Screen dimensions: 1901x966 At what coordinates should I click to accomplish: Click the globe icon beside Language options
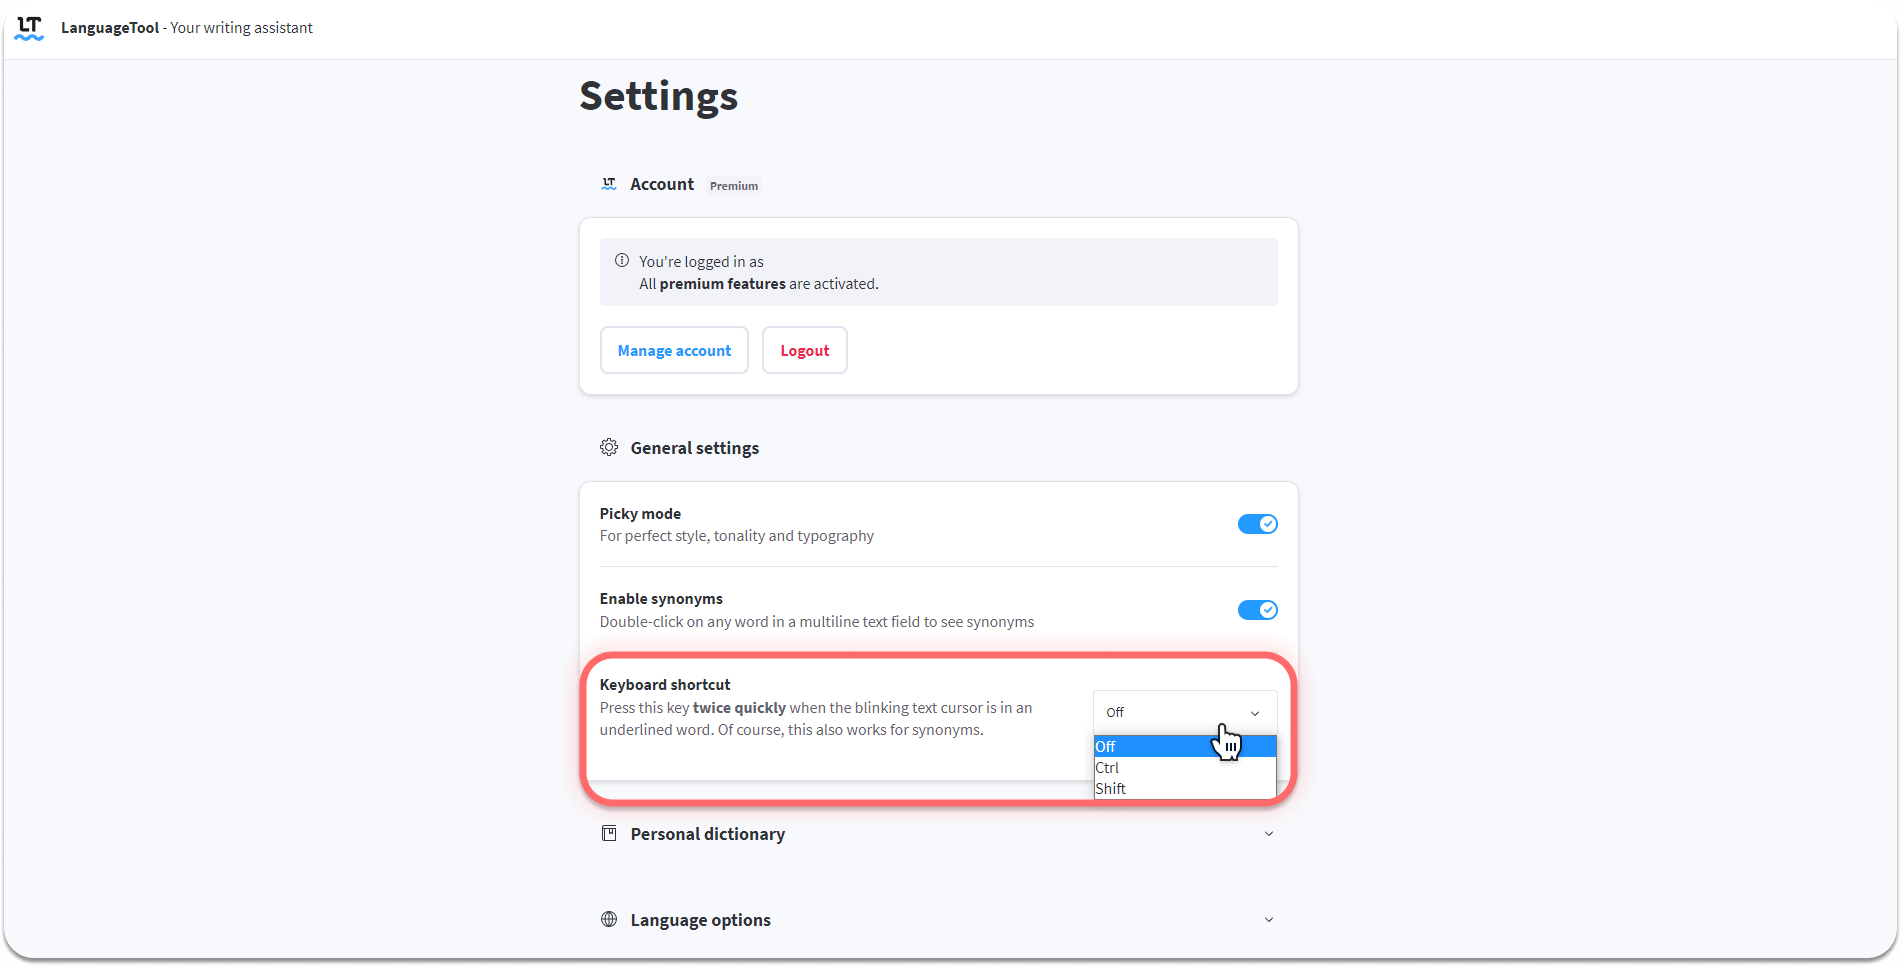(x=609, y=919)
